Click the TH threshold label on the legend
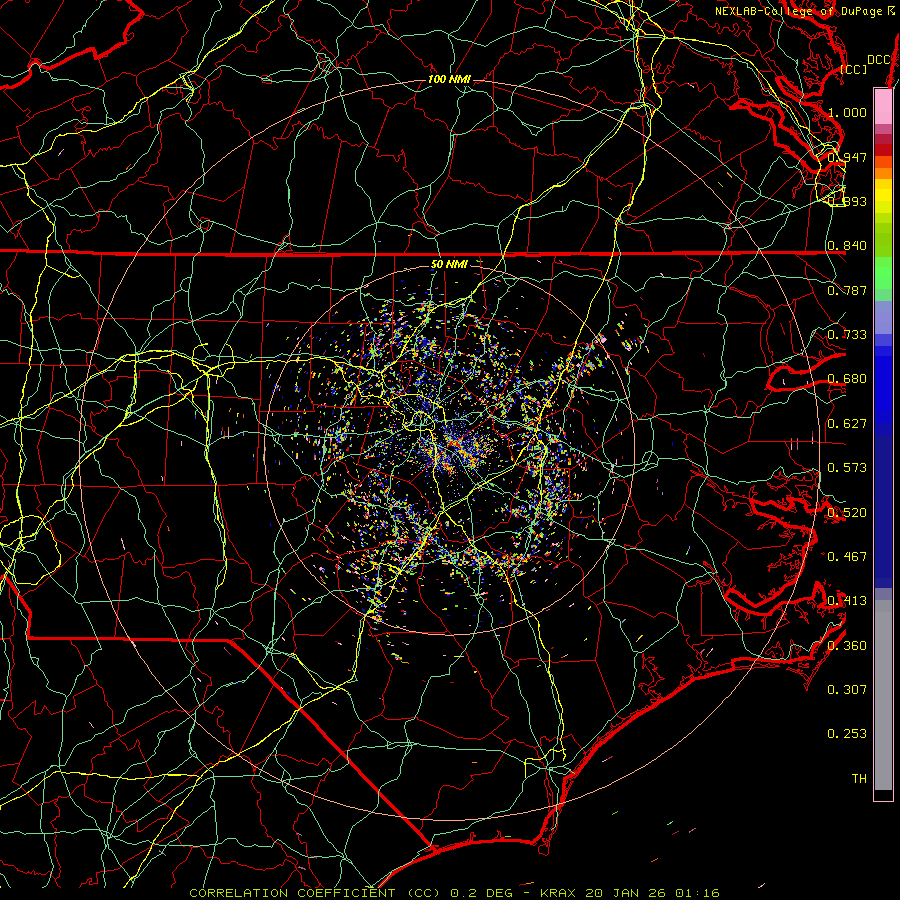Image resolution: width=900 pixels, height=900 pixels. click(x=859, y=779)
